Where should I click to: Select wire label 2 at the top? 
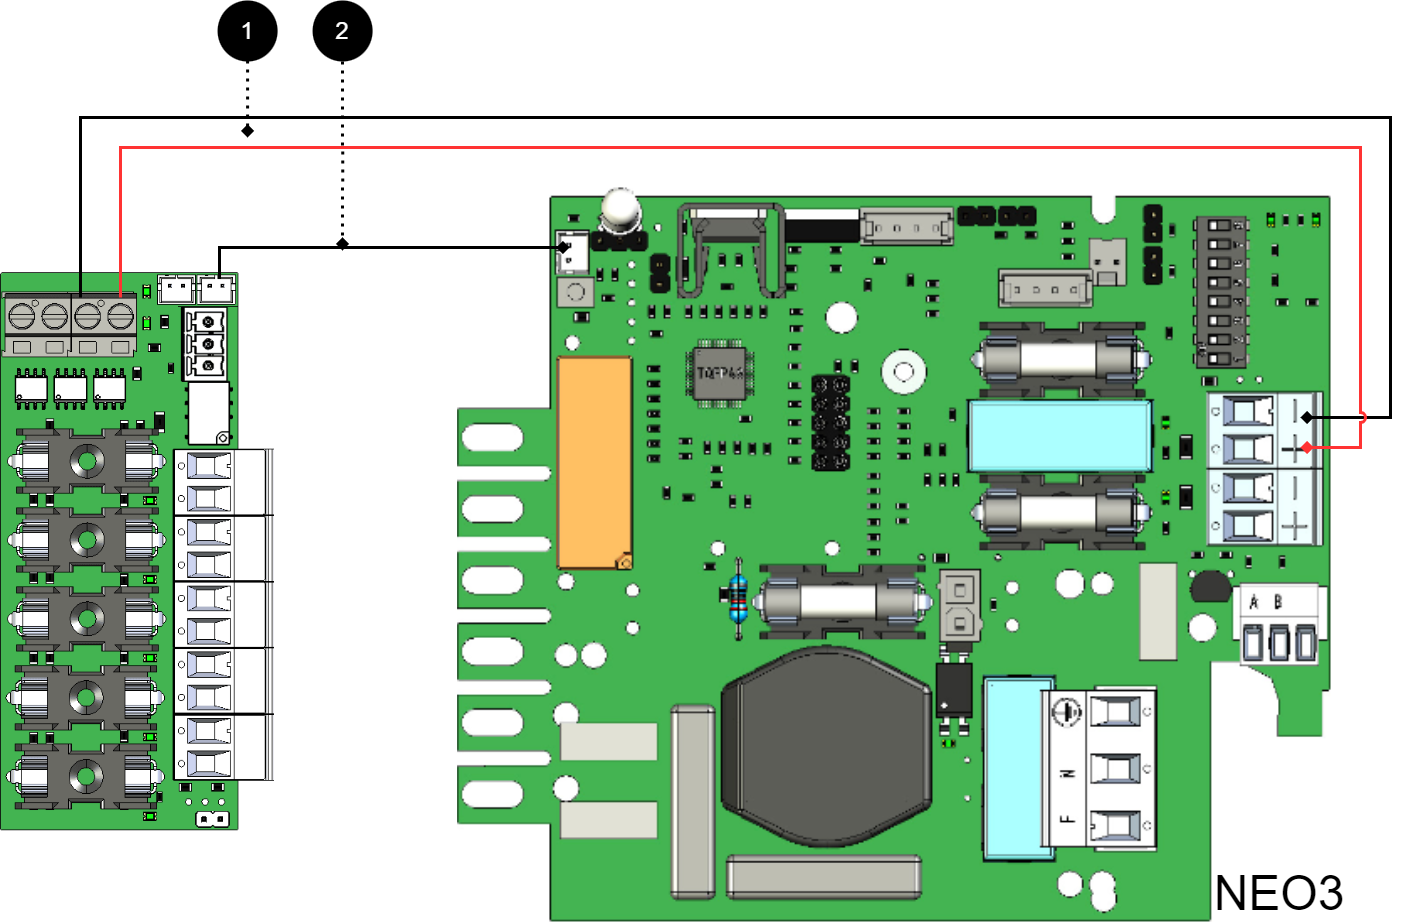click(x=341, y=32)
